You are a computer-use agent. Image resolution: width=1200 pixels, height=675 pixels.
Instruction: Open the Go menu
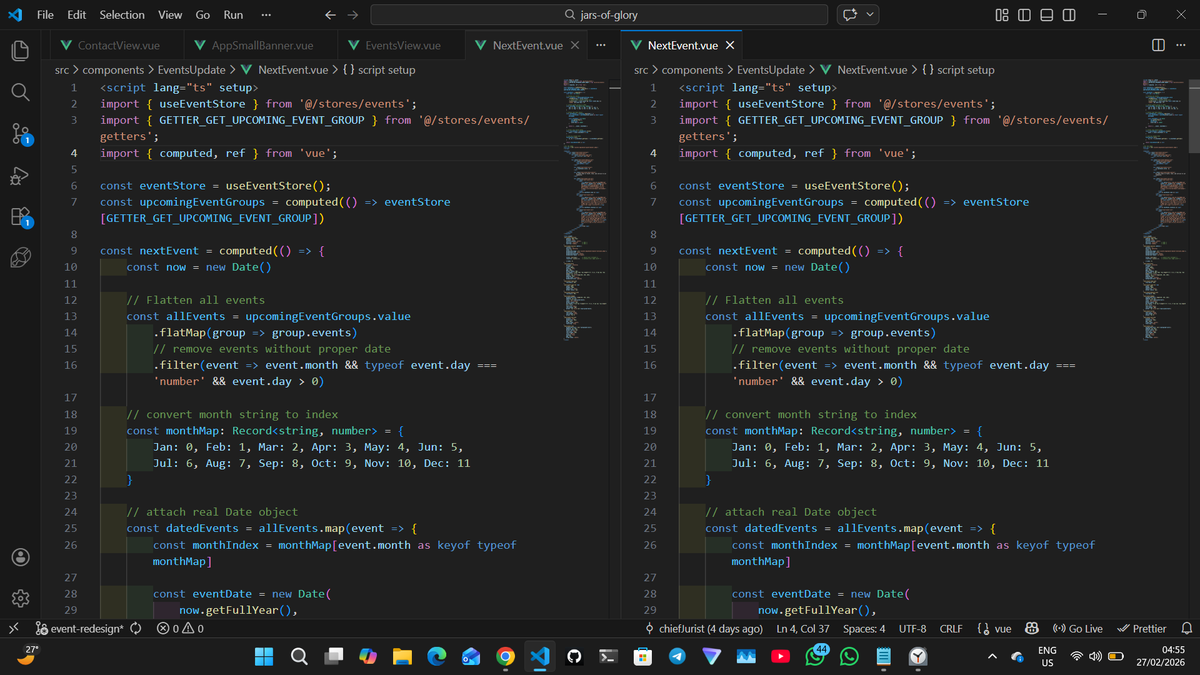203,15
